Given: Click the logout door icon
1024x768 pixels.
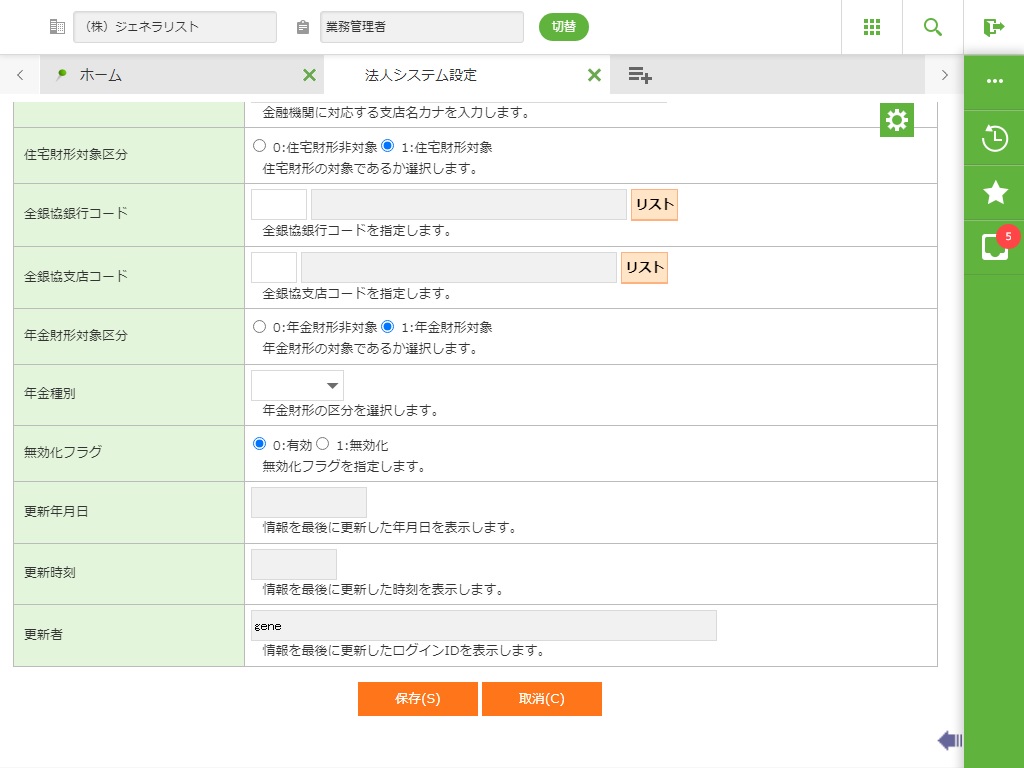Looking at the screenshot, I should tap(994, 27).
